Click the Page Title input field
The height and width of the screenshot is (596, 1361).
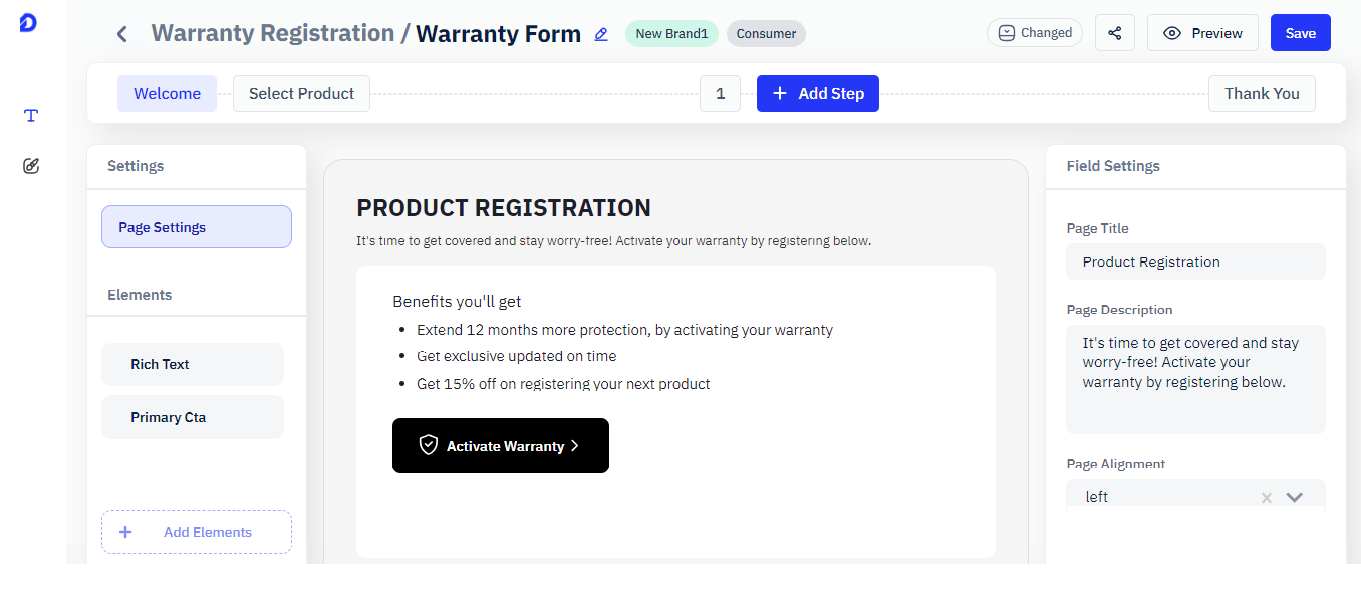[x=1195, y=262]
